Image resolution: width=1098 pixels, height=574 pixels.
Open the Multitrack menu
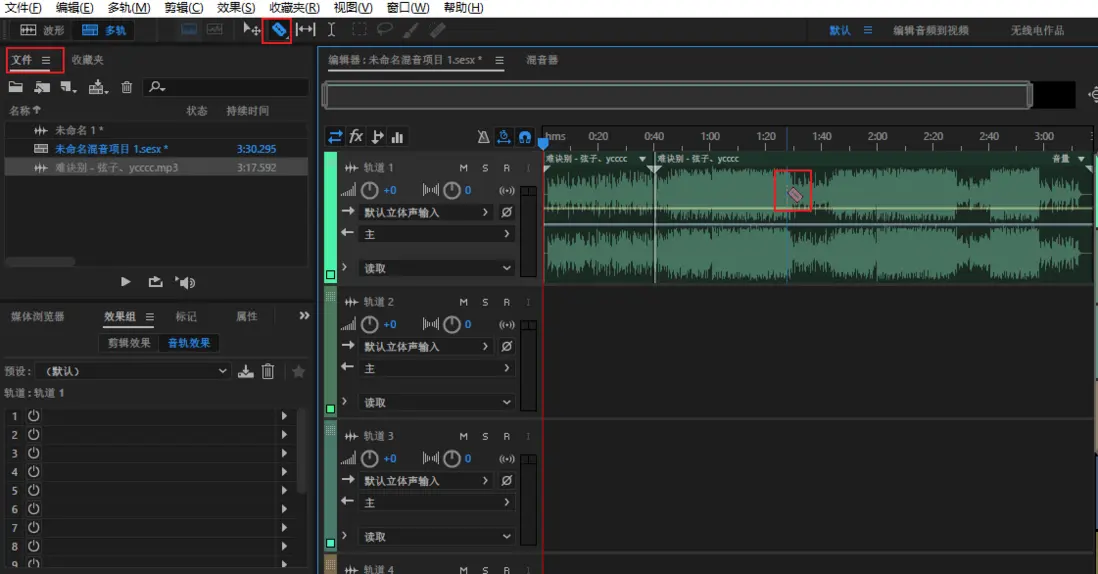tap(129, 8)
